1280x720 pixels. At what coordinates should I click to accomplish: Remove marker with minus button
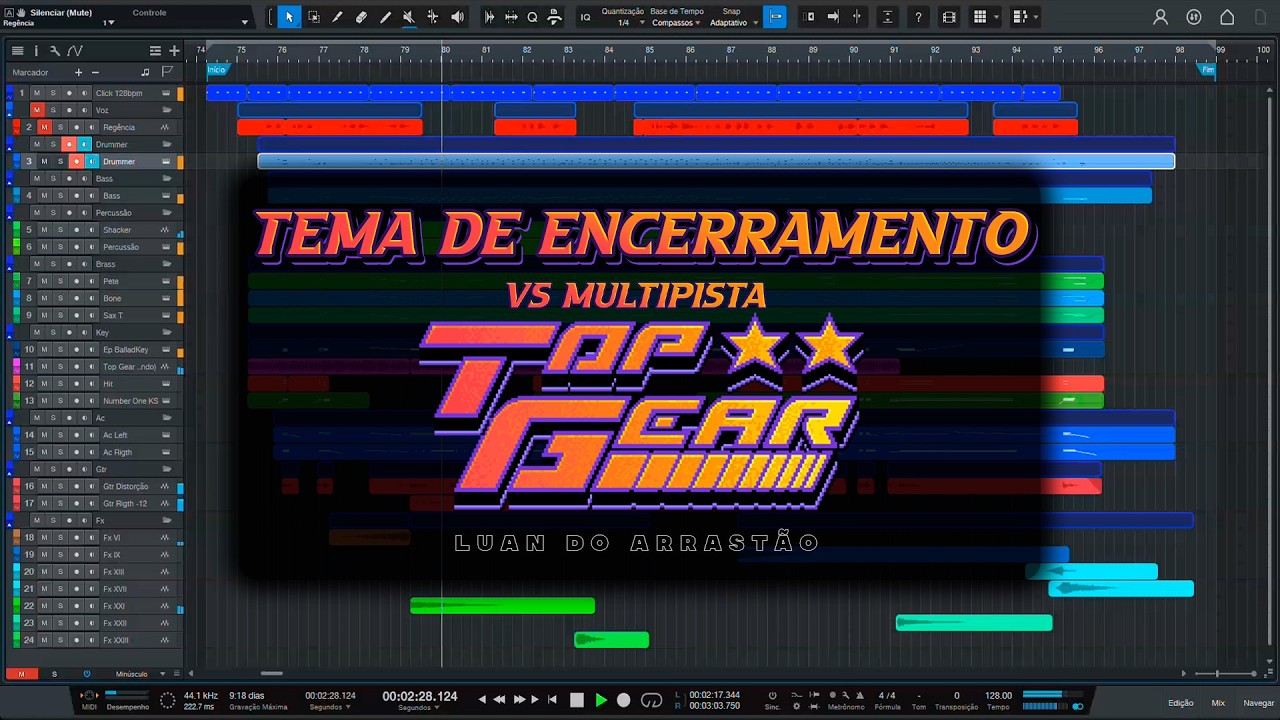(96, 72)
